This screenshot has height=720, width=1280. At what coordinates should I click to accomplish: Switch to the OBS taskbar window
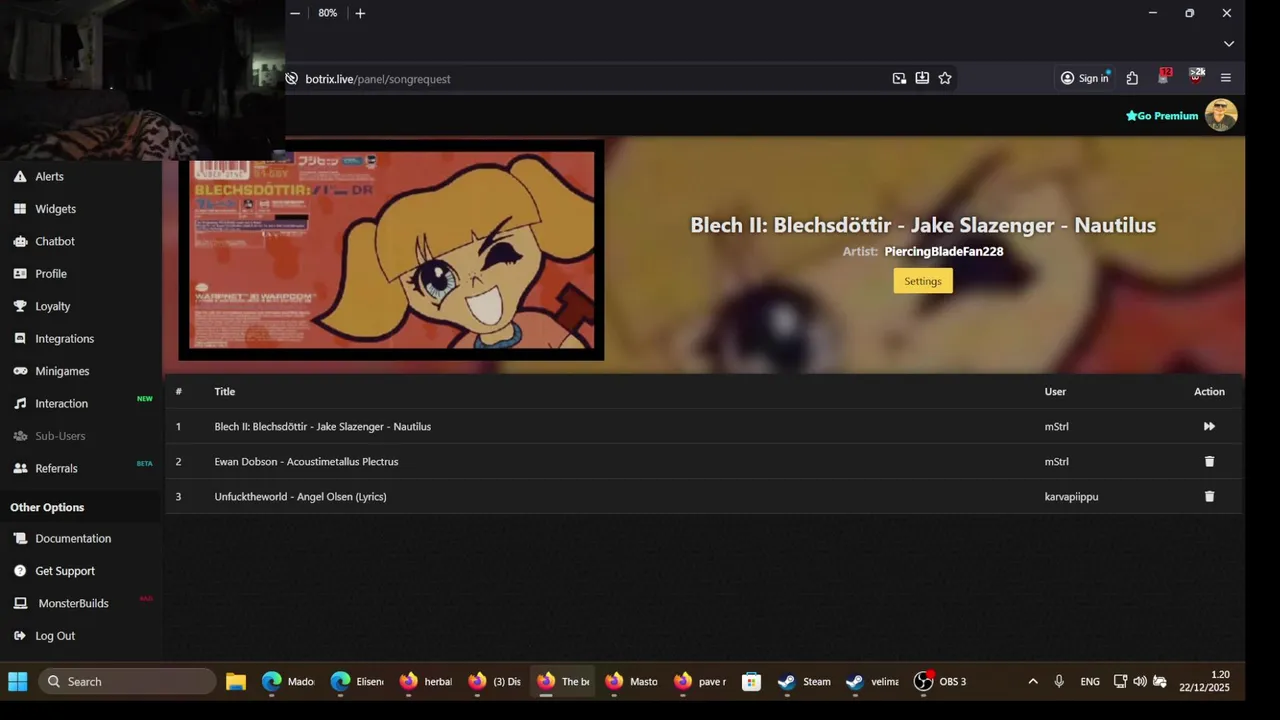tap(941, 682)
